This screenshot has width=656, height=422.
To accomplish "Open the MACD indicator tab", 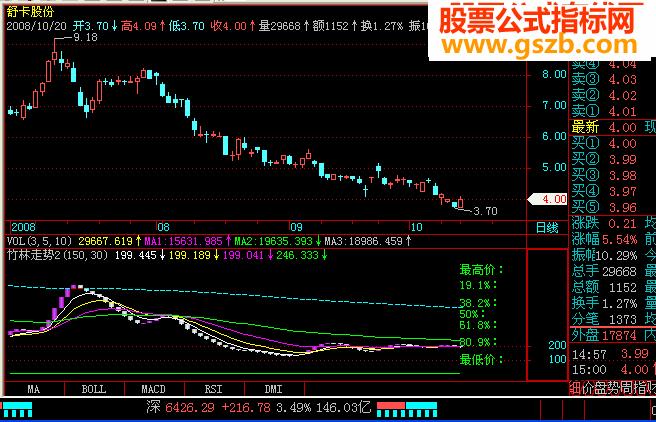I will pyautogui.click(x=154, y=389).
